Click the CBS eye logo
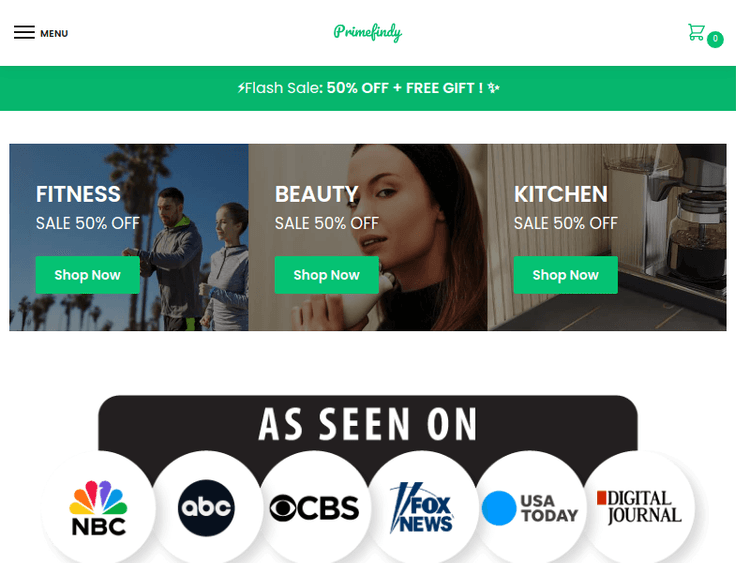The width and height of the screenshot is (750, 563). point(314,508)
